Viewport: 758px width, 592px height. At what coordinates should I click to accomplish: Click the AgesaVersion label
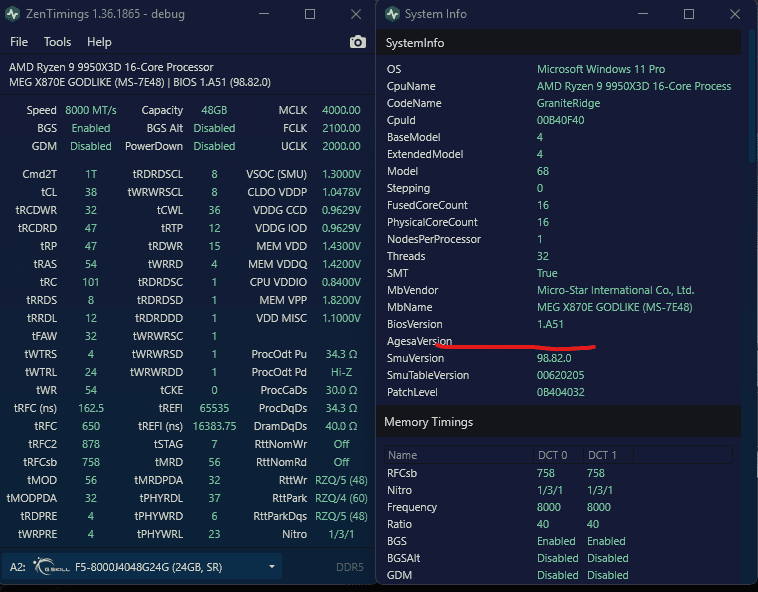[x=419, y=341]
